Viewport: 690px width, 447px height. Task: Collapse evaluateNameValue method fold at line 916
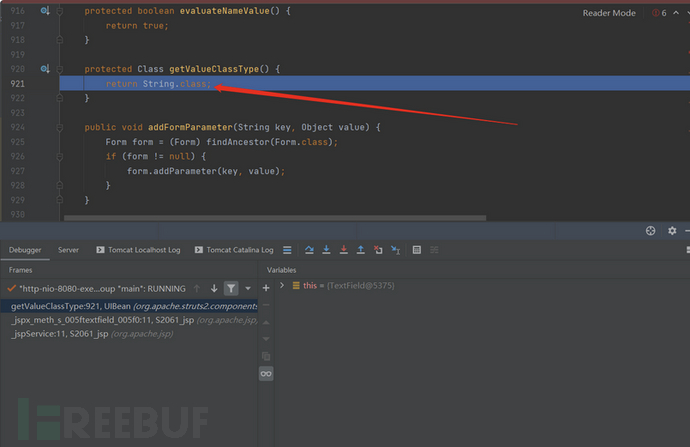[59, 11]
